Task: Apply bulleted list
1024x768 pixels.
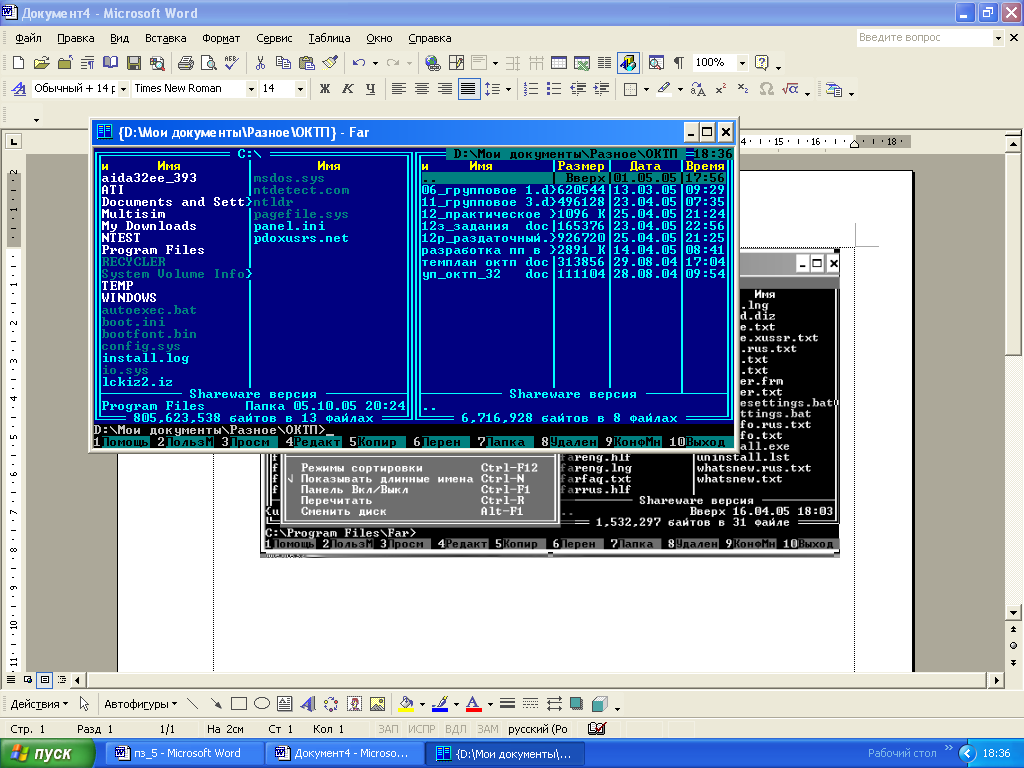Action: point(554,89)
